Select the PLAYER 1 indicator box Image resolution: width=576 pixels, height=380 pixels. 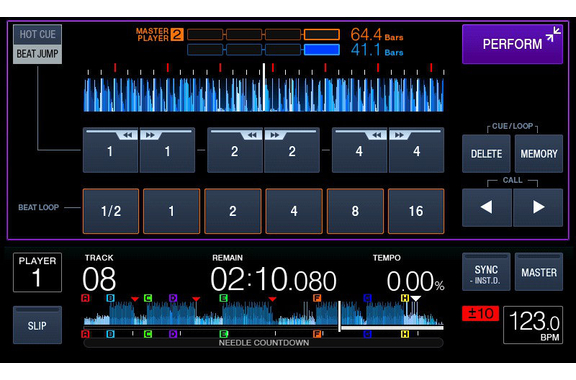37,272
